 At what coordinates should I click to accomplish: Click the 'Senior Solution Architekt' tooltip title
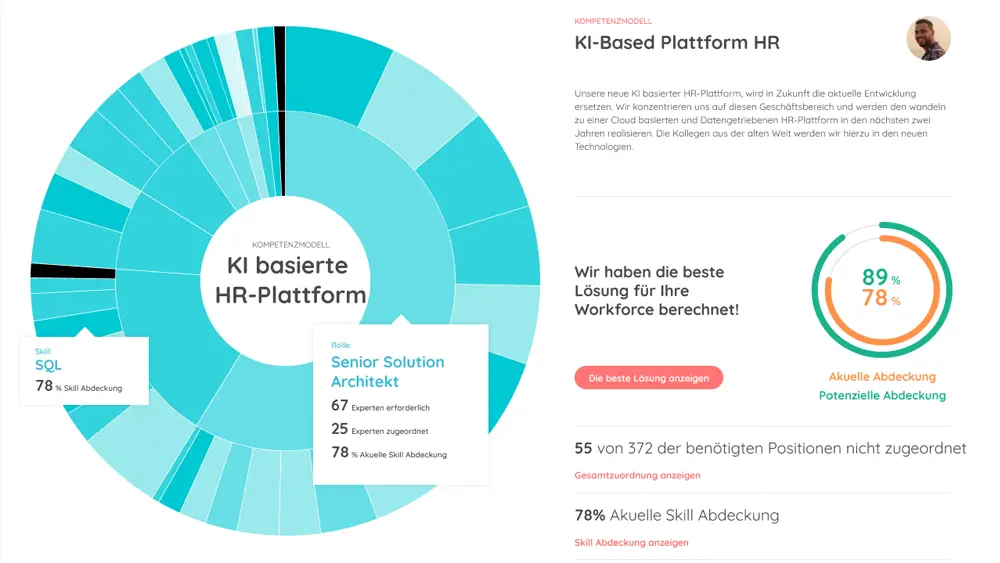387,371
